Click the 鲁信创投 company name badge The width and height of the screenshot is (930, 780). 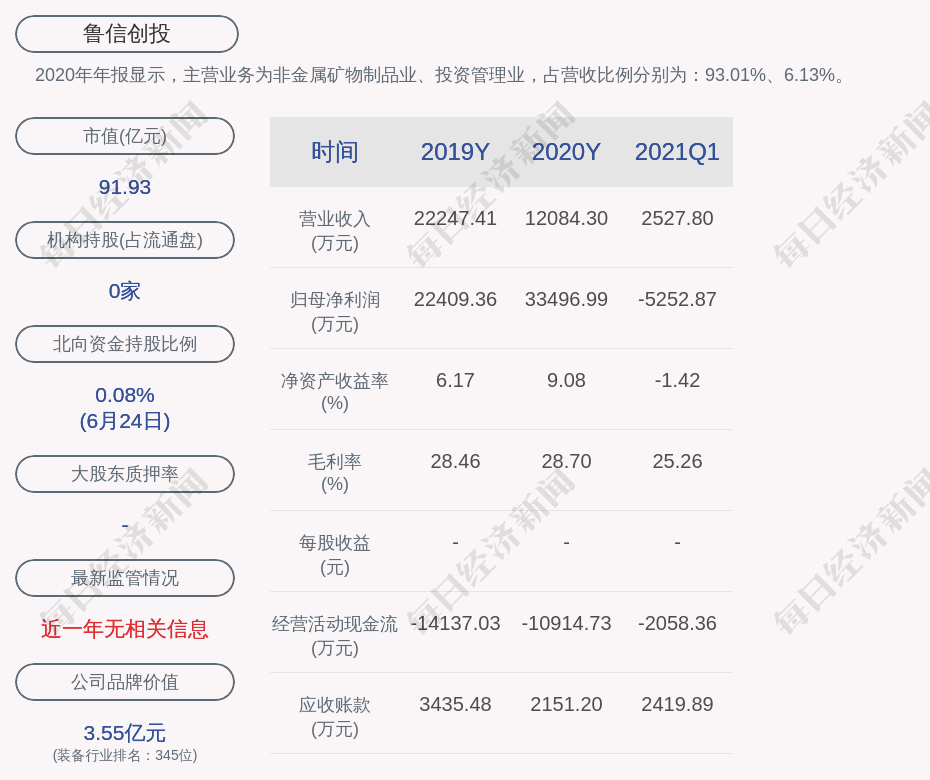point(124,33)
